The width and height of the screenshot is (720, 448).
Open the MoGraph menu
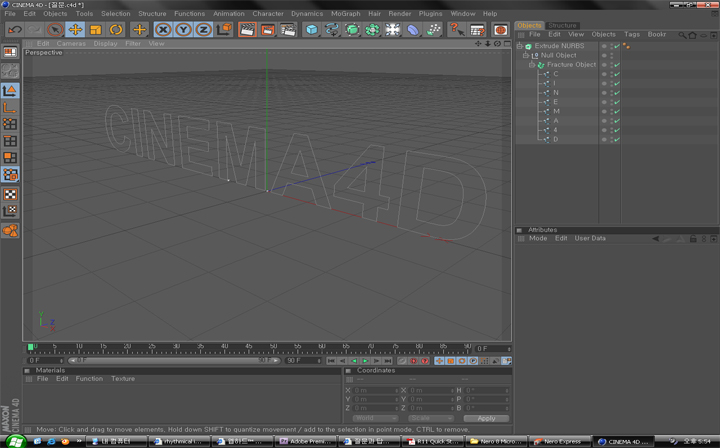[x=346, y=14]
